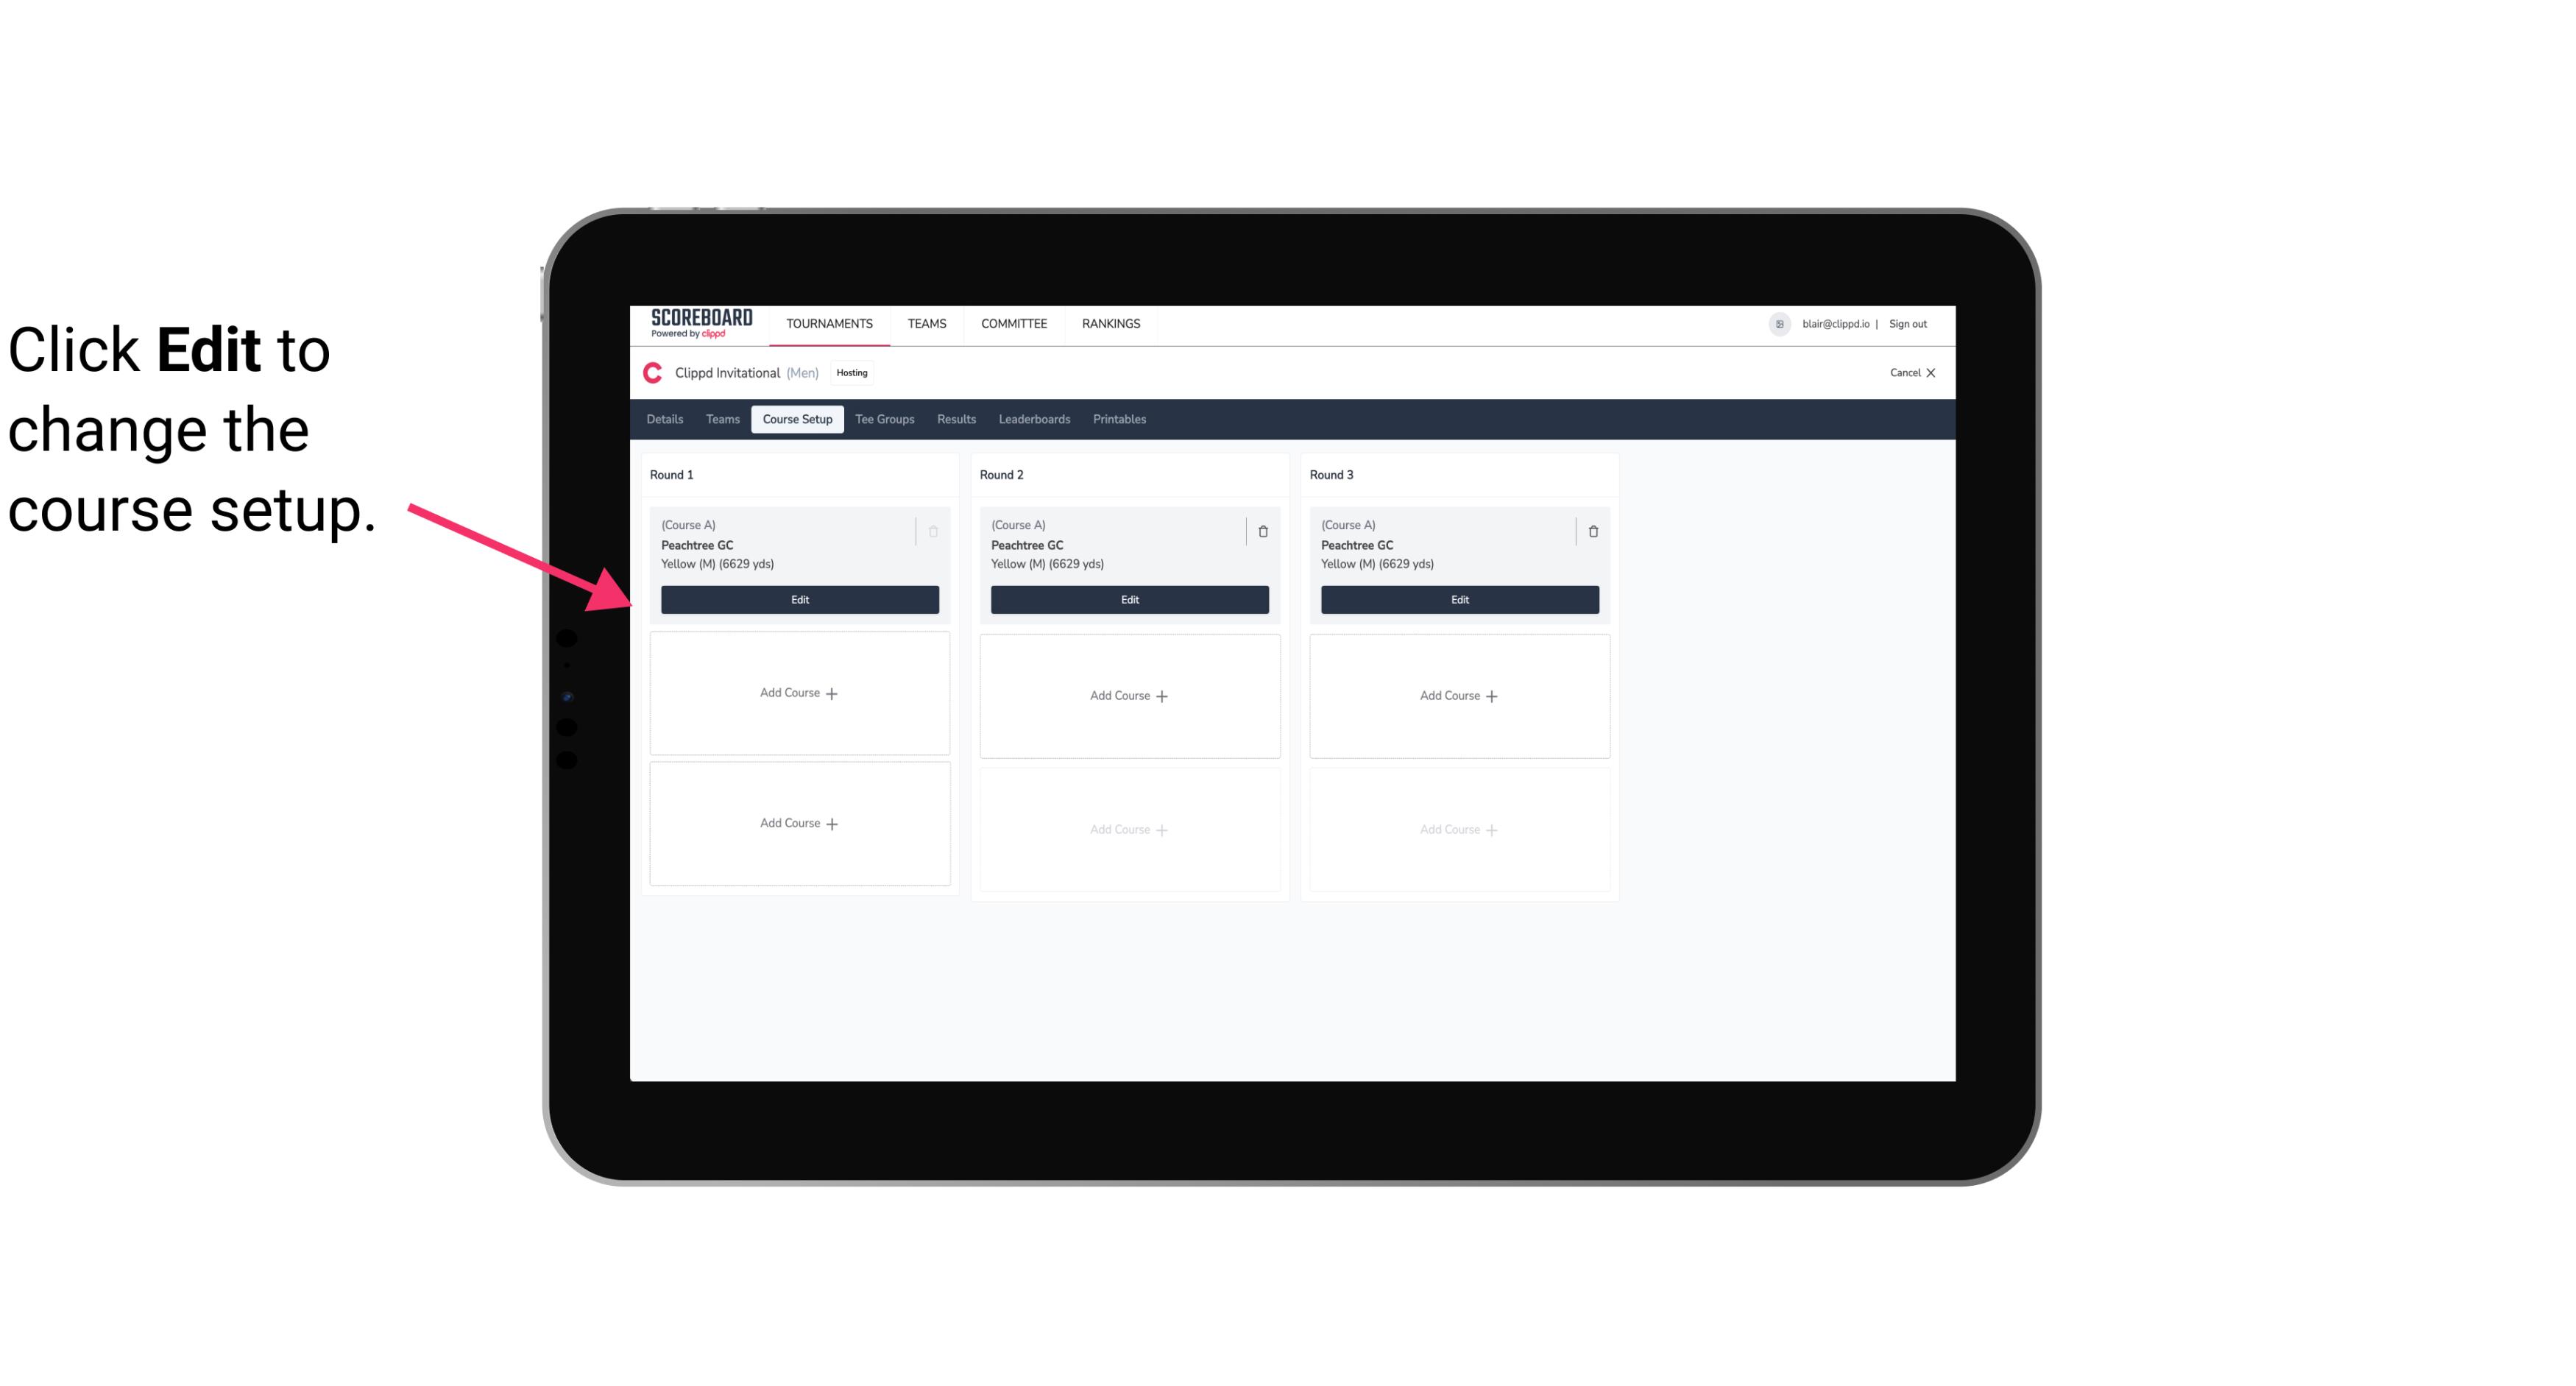This screenshot has width=2576, height=1386.
Task: Click the second Add Course in Round 1
Action: (x=799, y=823)
